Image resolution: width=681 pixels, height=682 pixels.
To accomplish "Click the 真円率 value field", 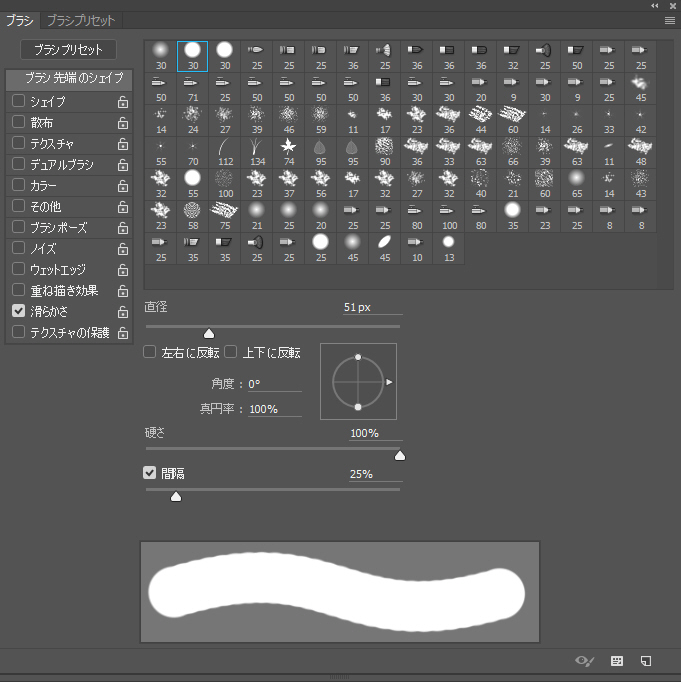I will coord(274,409).
